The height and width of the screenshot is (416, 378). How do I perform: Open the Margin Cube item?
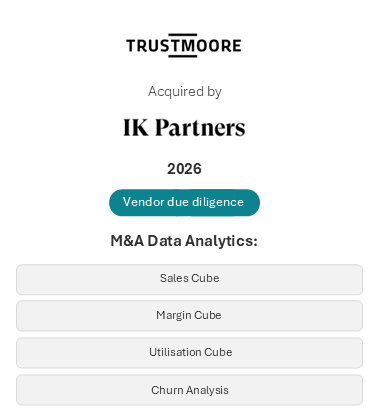click(189, 316)
